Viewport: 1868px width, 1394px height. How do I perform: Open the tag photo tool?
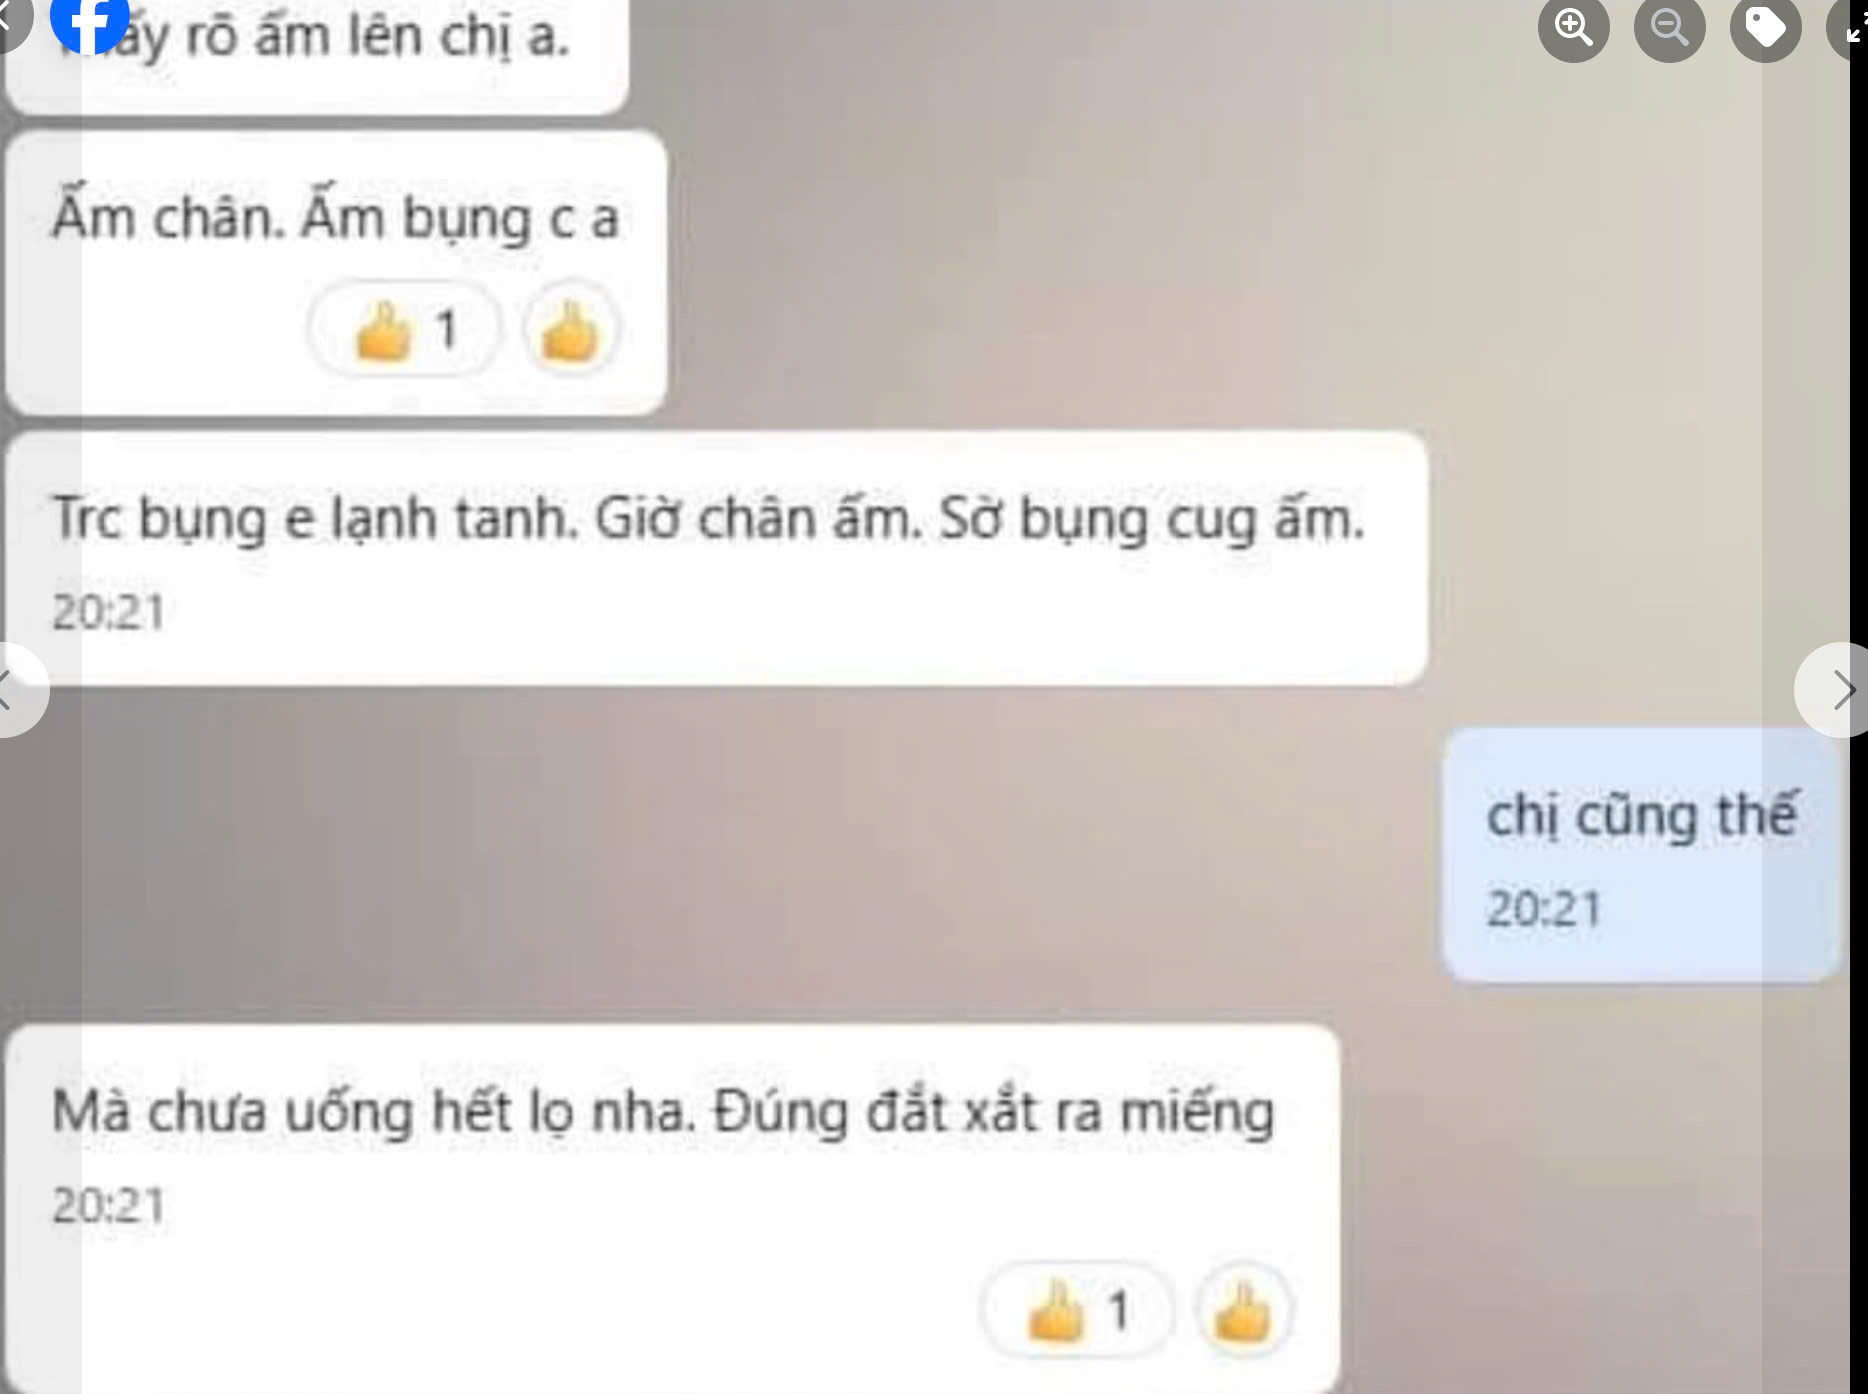pos(1765,27)
